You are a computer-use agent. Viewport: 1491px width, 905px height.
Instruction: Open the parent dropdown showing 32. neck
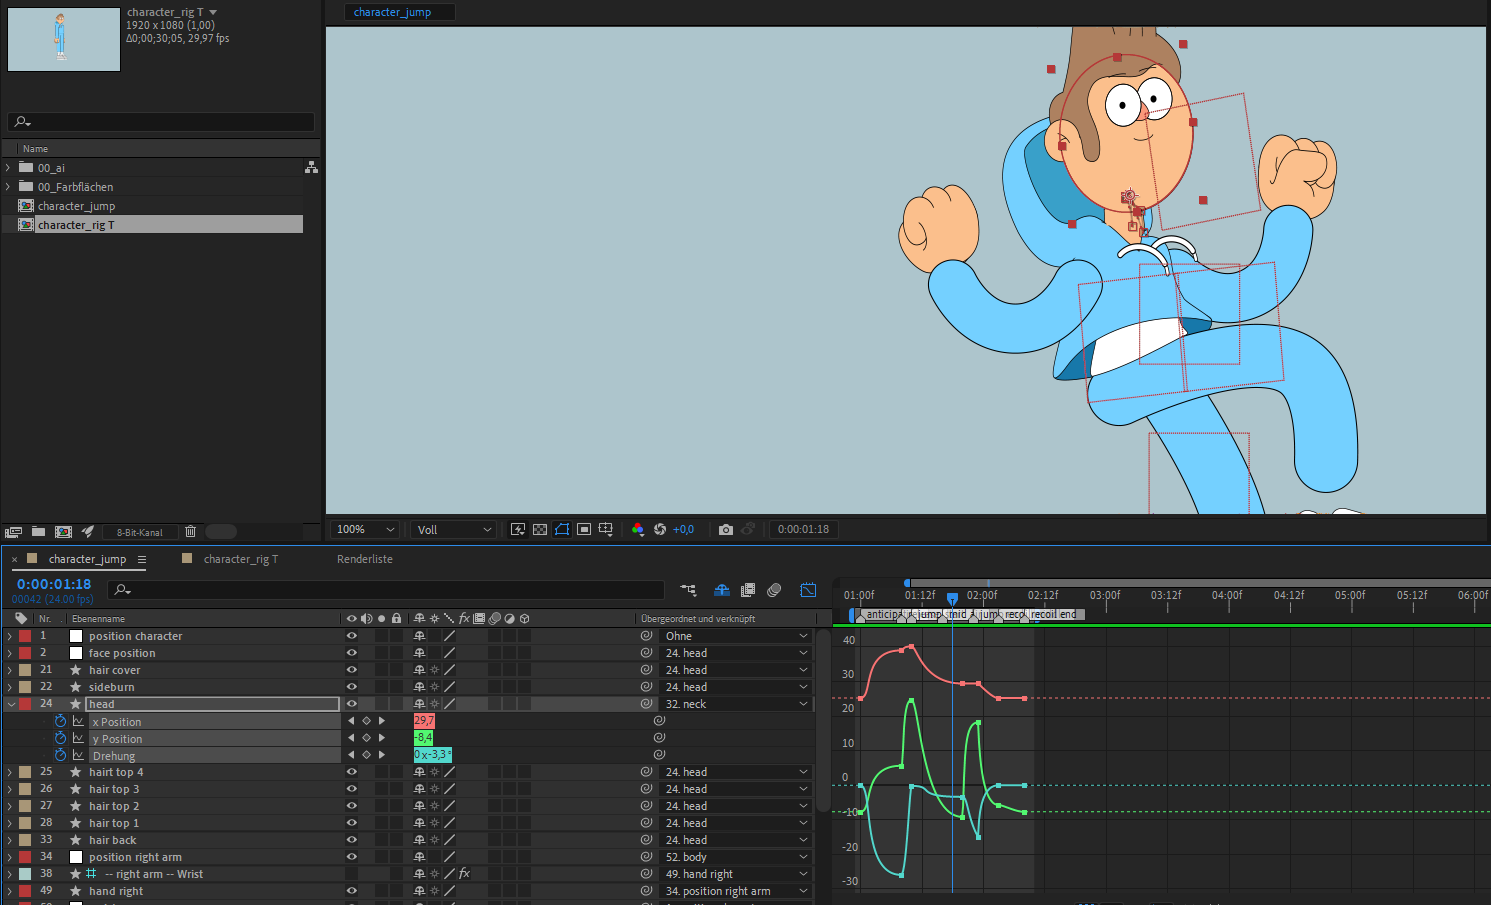[736, 704]
